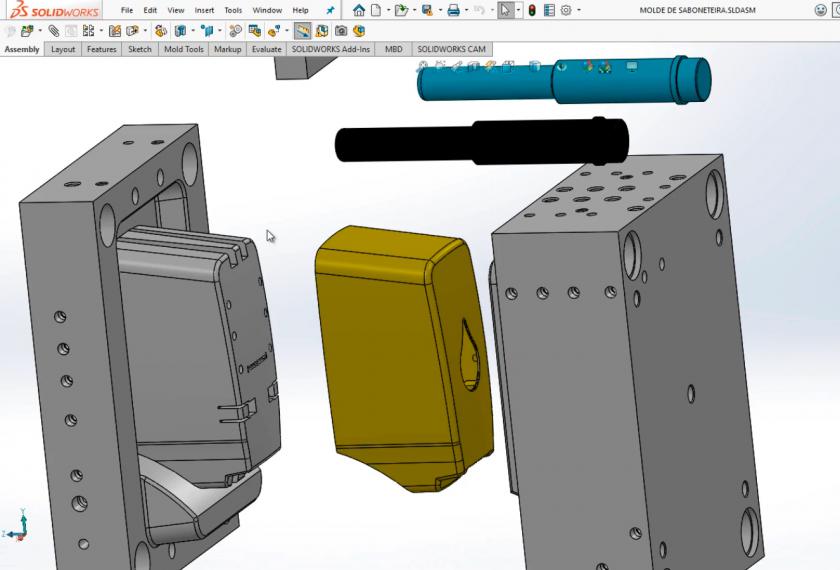Click the camera snapshot icon
This screenshot has height=570, width=840.
tap(342, 31)
